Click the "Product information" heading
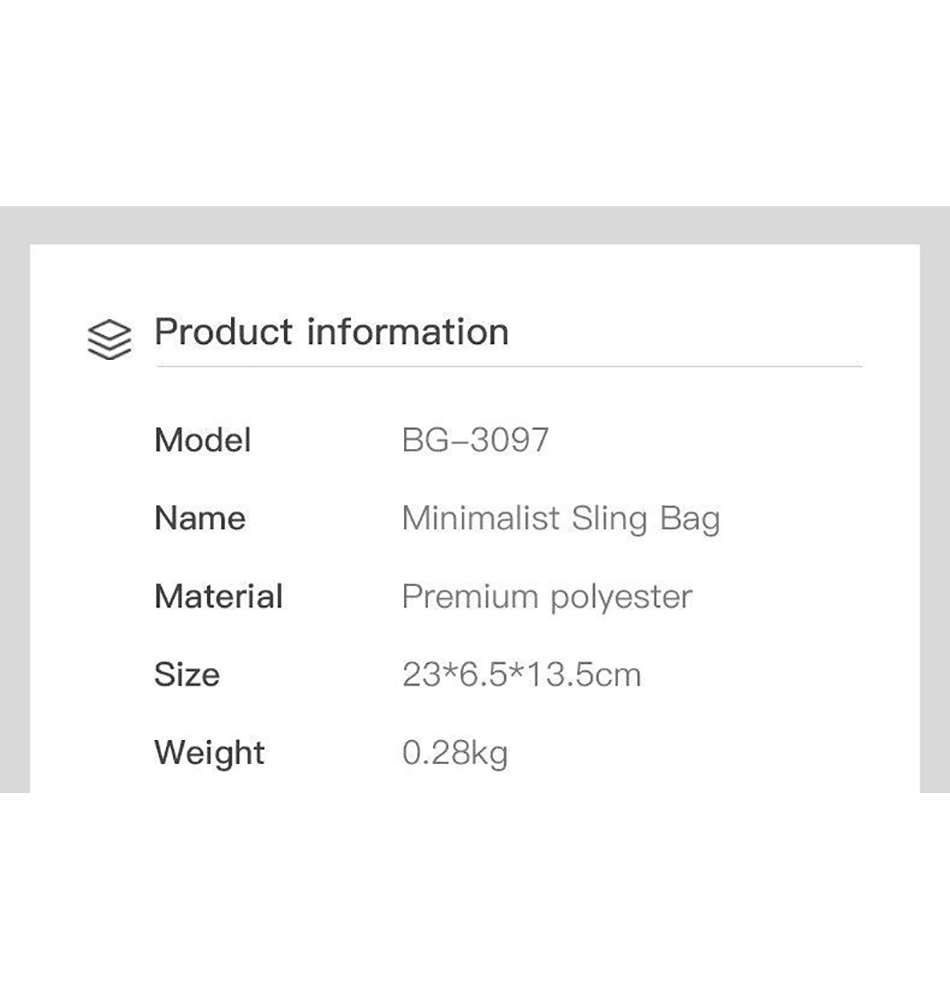 click(331, 332)
